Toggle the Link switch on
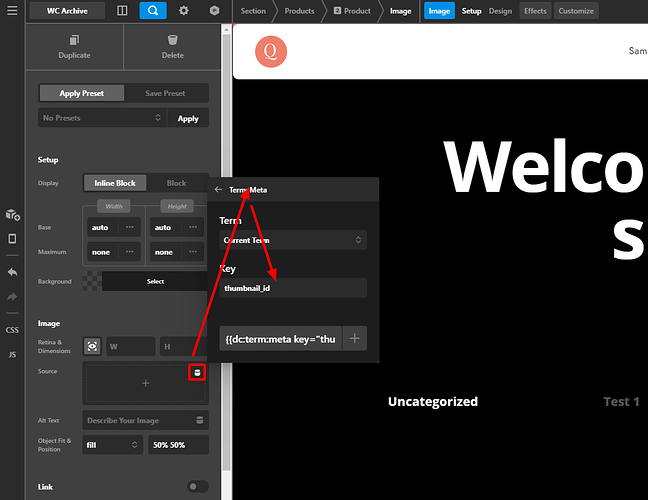The width and height of the screenshot is (648, 500). 198,486
